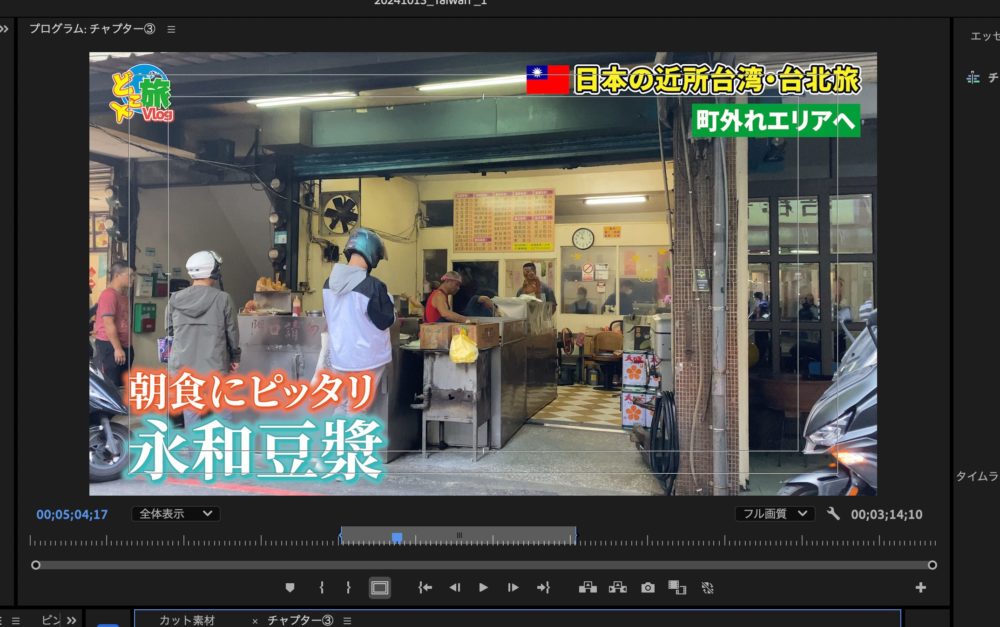
Task: Jump to the Out point
Action: [543, 588]
